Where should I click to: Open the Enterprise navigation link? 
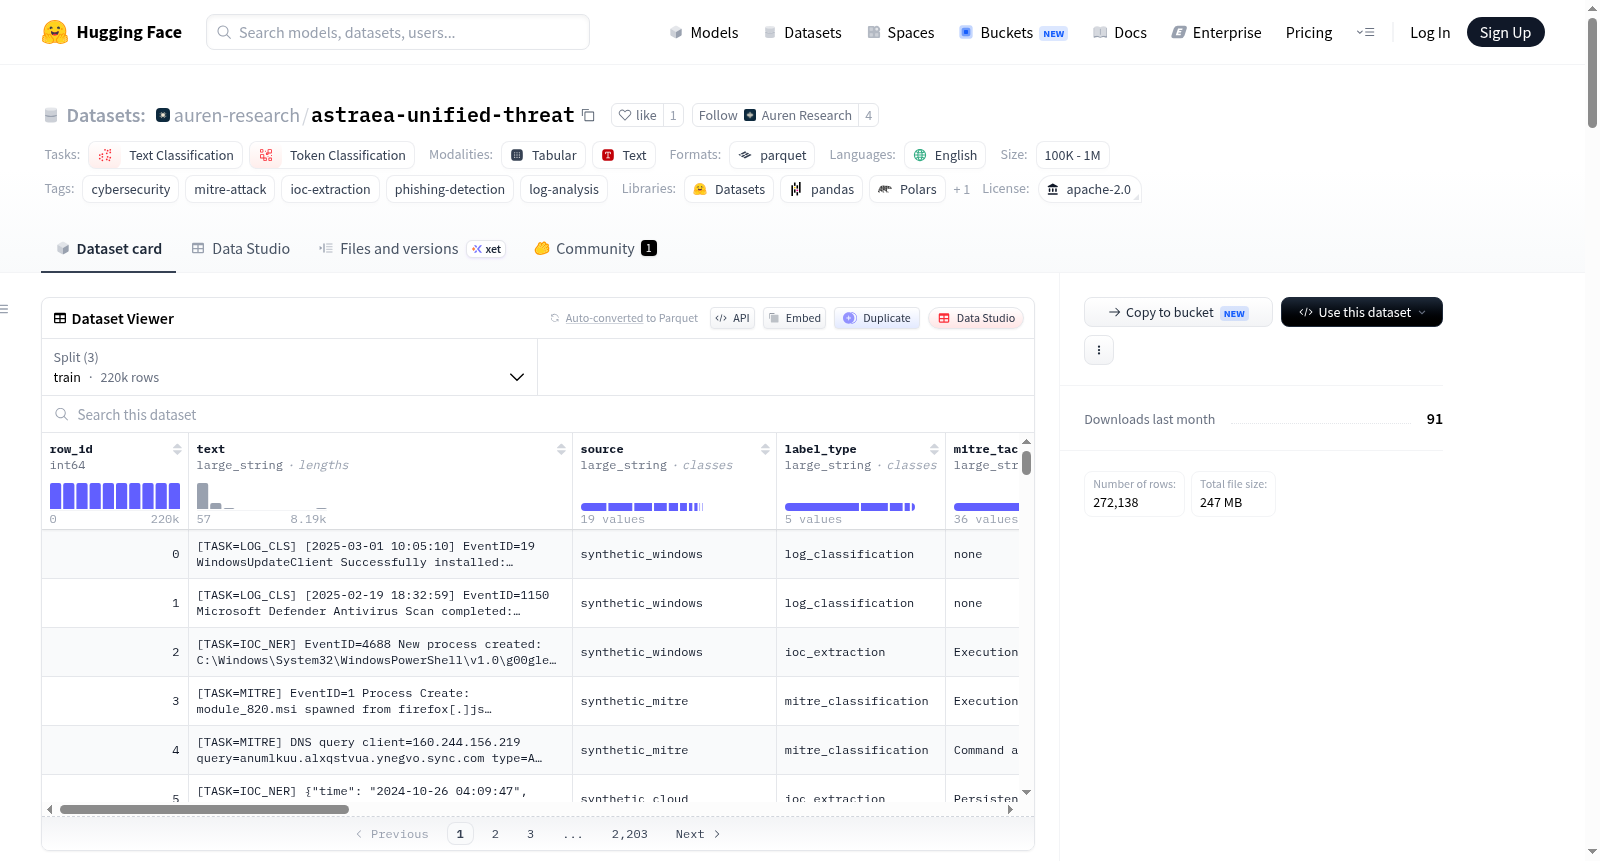click(x=1216, y=33)
